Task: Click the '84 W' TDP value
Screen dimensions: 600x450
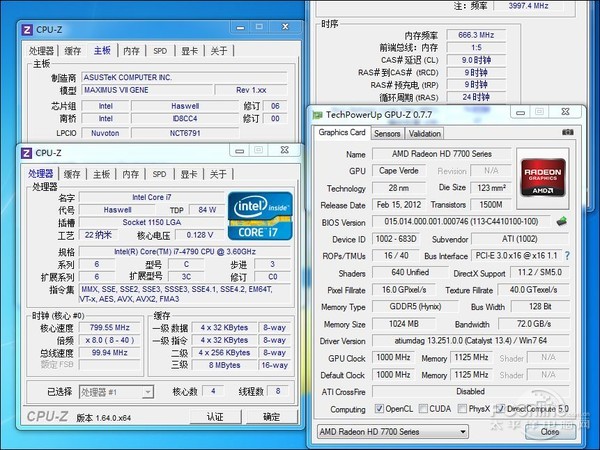Action: click(207, 210)
